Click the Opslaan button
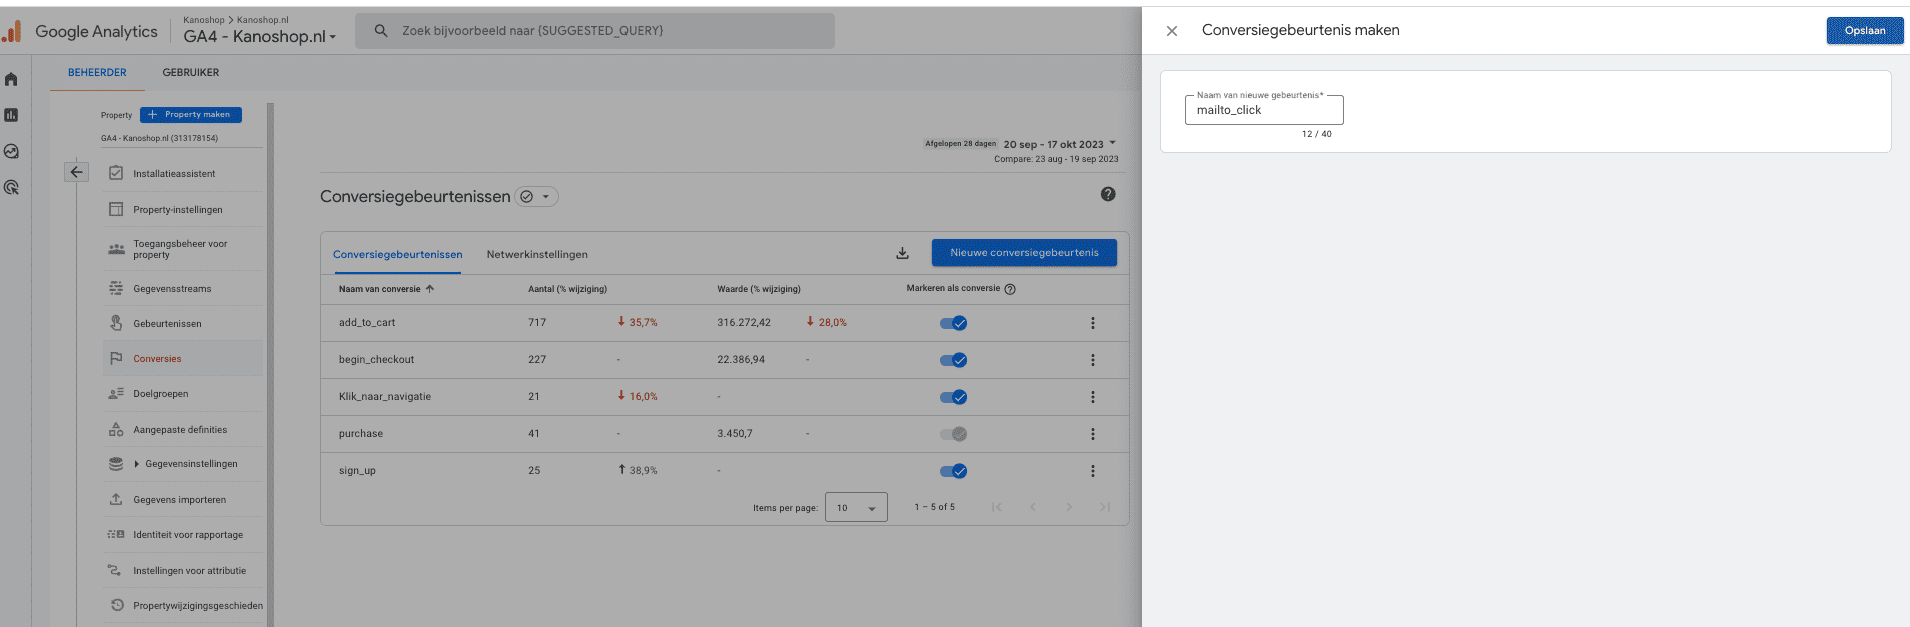 pos(1865,30)
